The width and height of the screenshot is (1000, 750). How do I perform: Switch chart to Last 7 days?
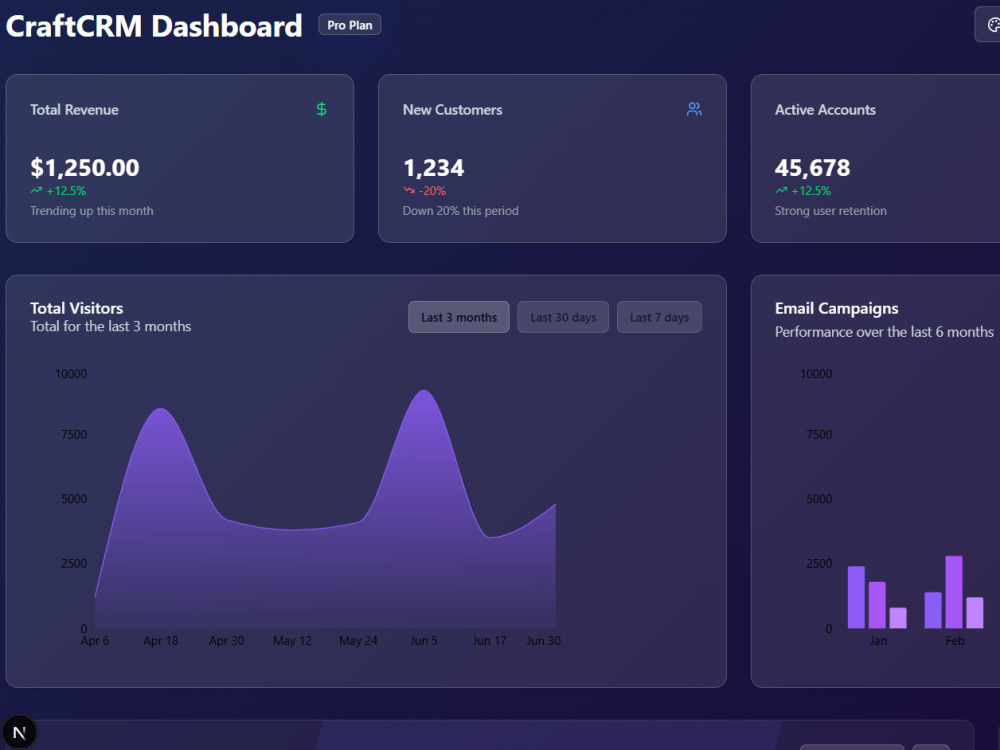659,317
